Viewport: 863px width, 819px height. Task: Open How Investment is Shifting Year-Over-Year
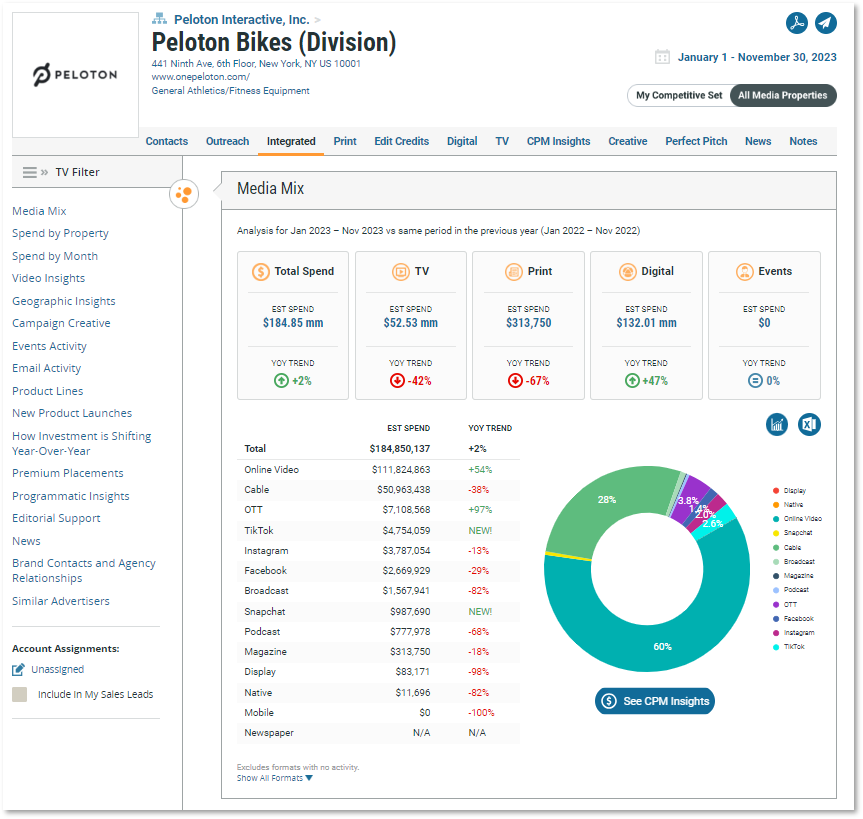[x=81, y=443]
